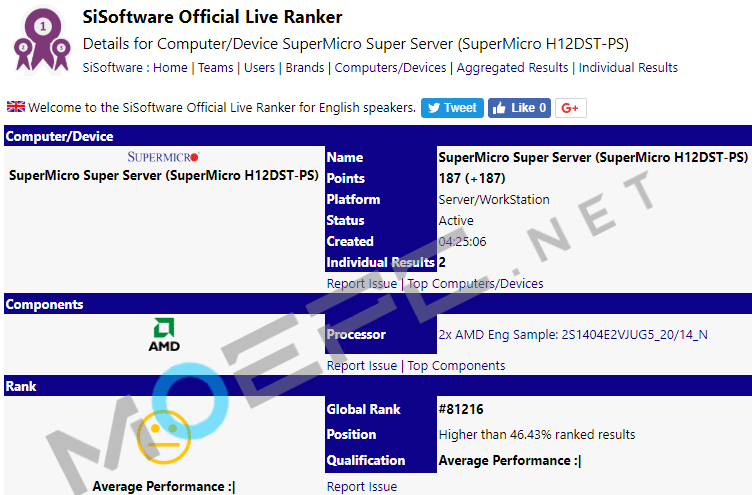This screenshot has width=752, height=495.
Task: Open the Top Components link
Action: (456, 365)
